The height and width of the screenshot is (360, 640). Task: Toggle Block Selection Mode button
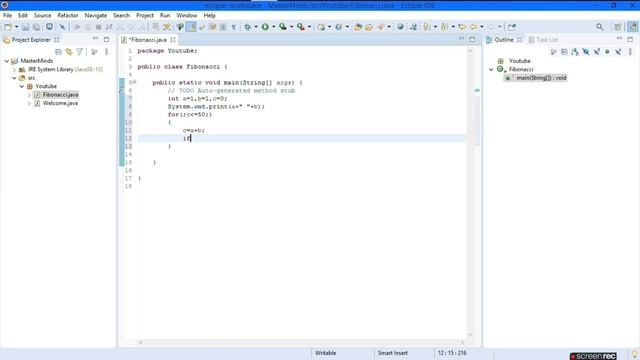pyautogui.click(x=223, y=27)
